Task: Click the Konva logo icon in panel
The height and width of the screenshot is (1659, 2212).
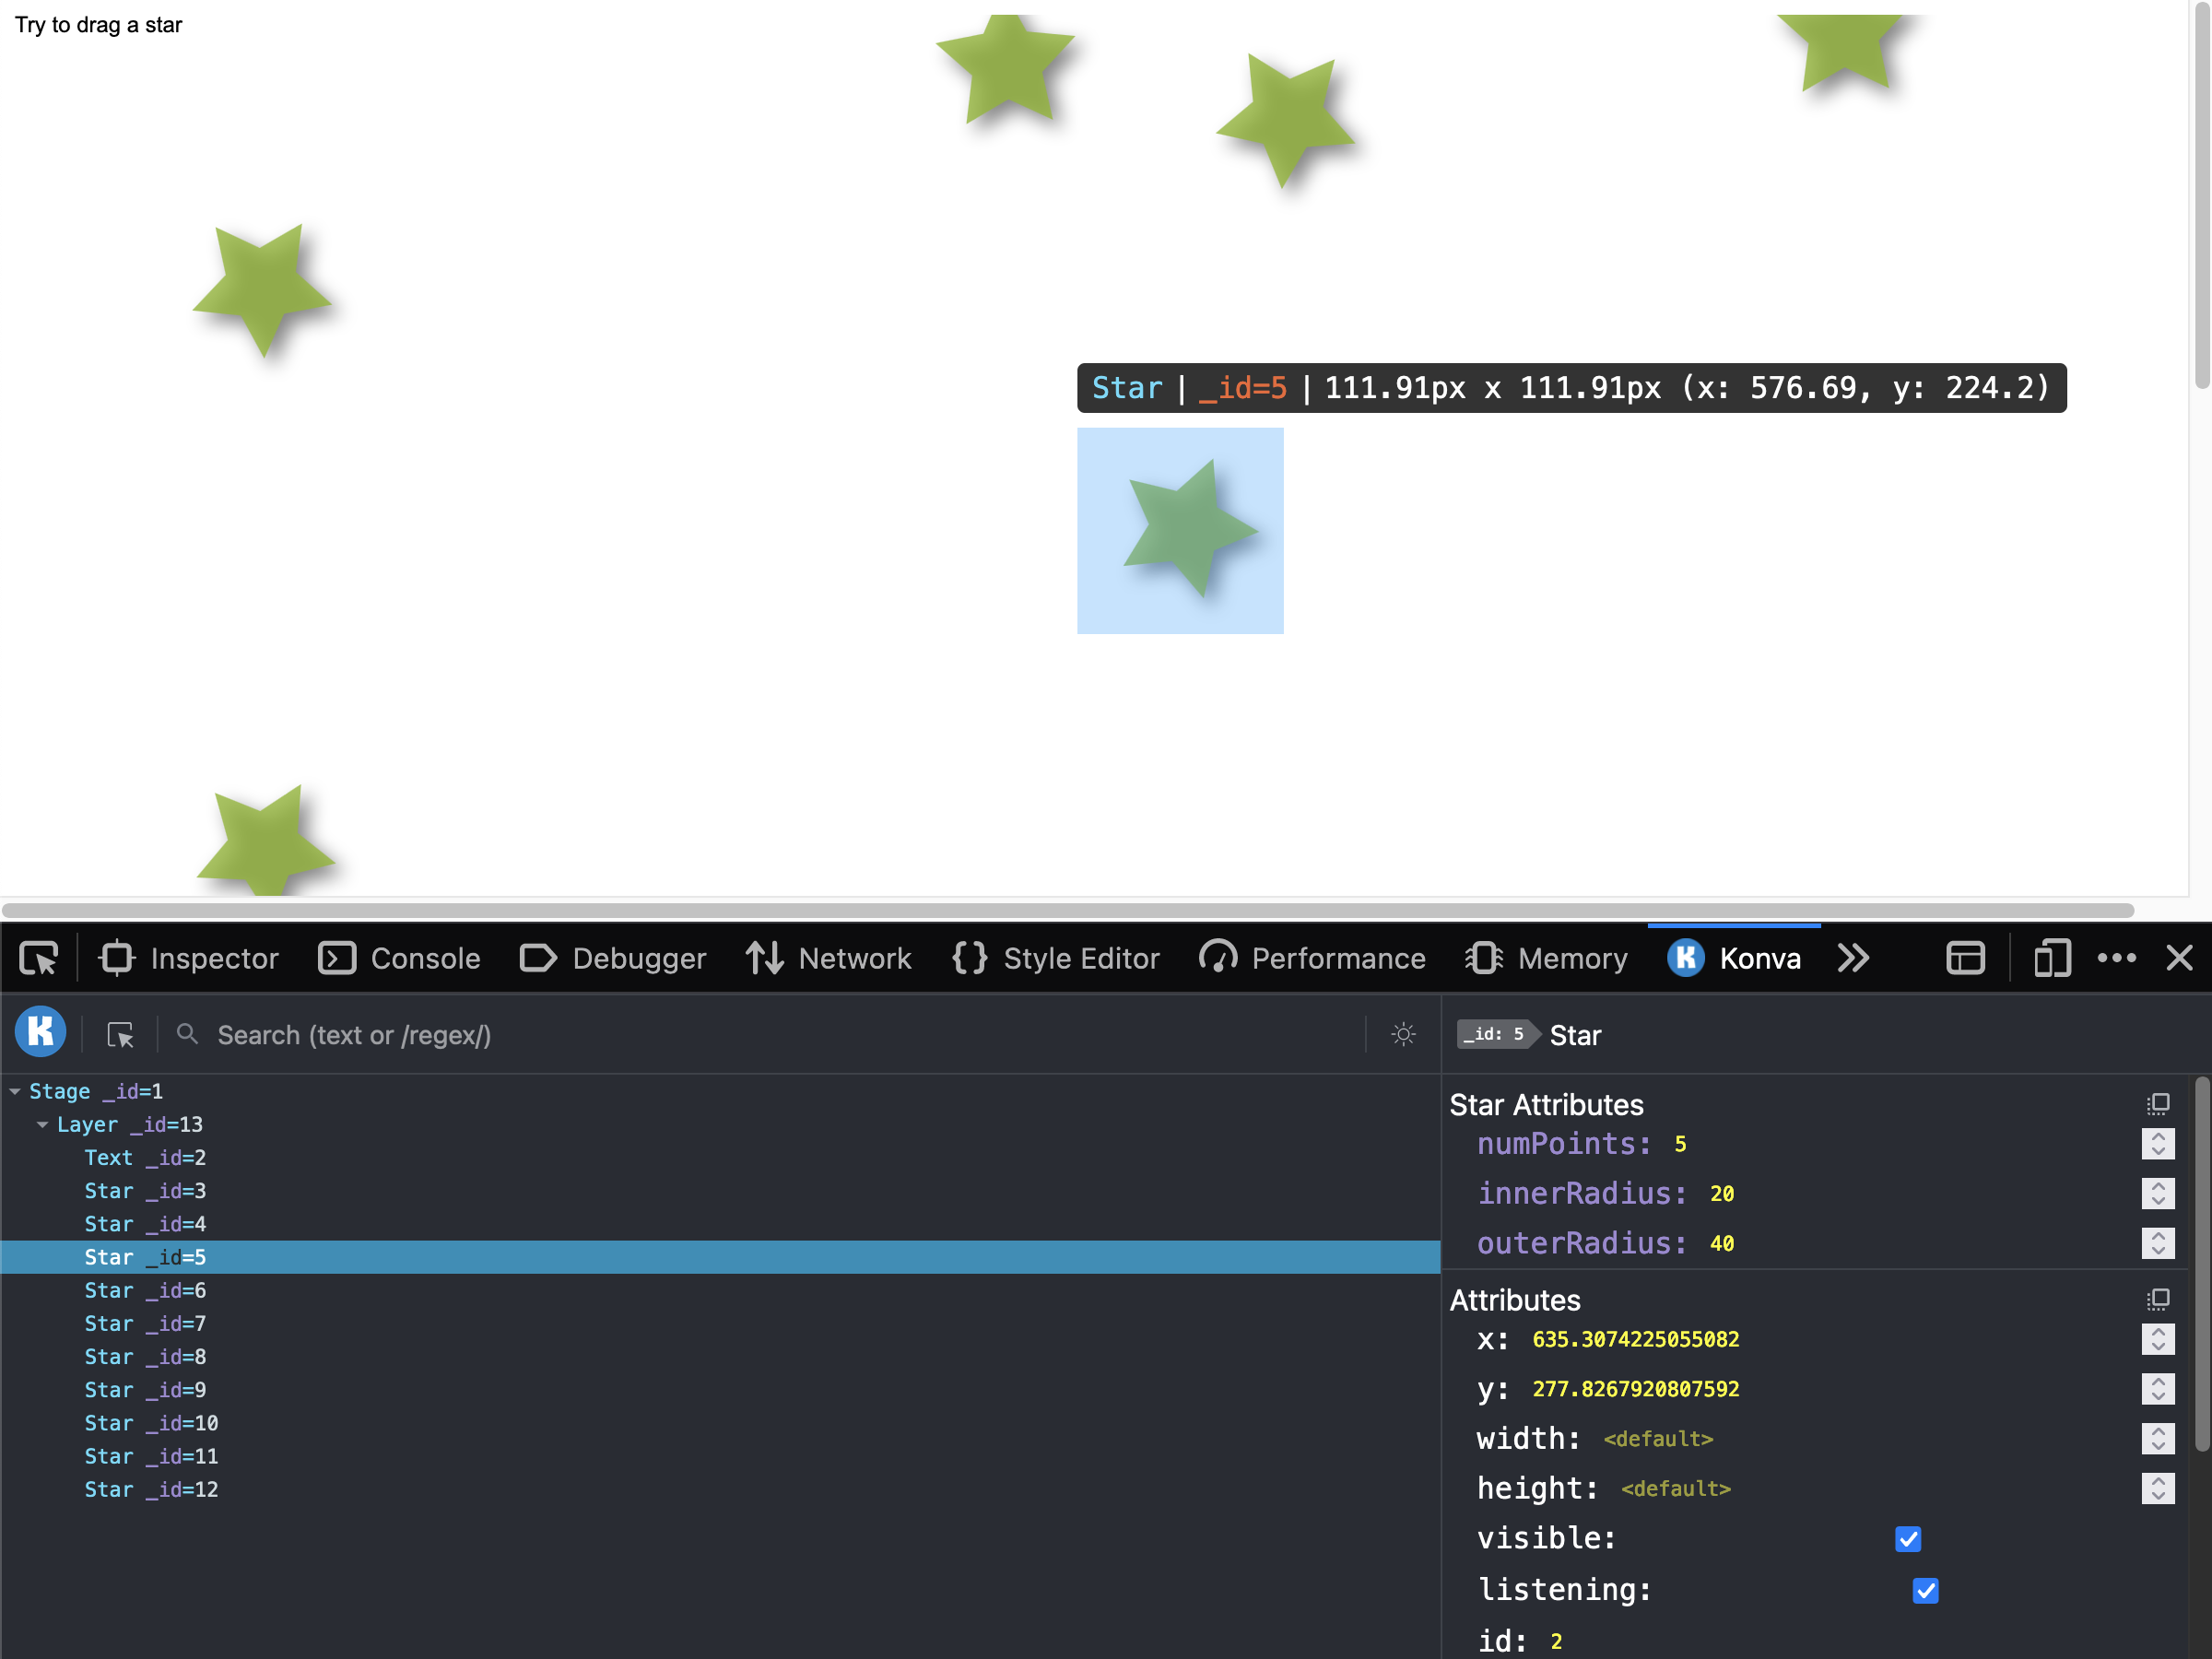Action: pos(41,1034)
